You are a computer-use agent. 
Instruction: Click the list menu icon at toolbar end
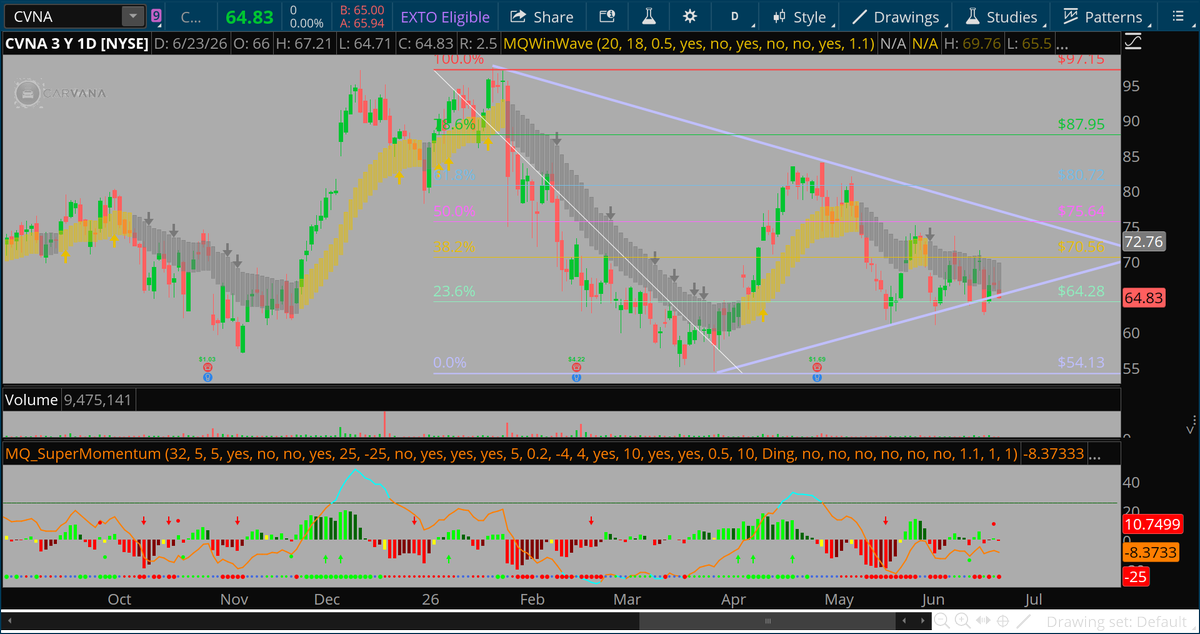click(1176, 17)
